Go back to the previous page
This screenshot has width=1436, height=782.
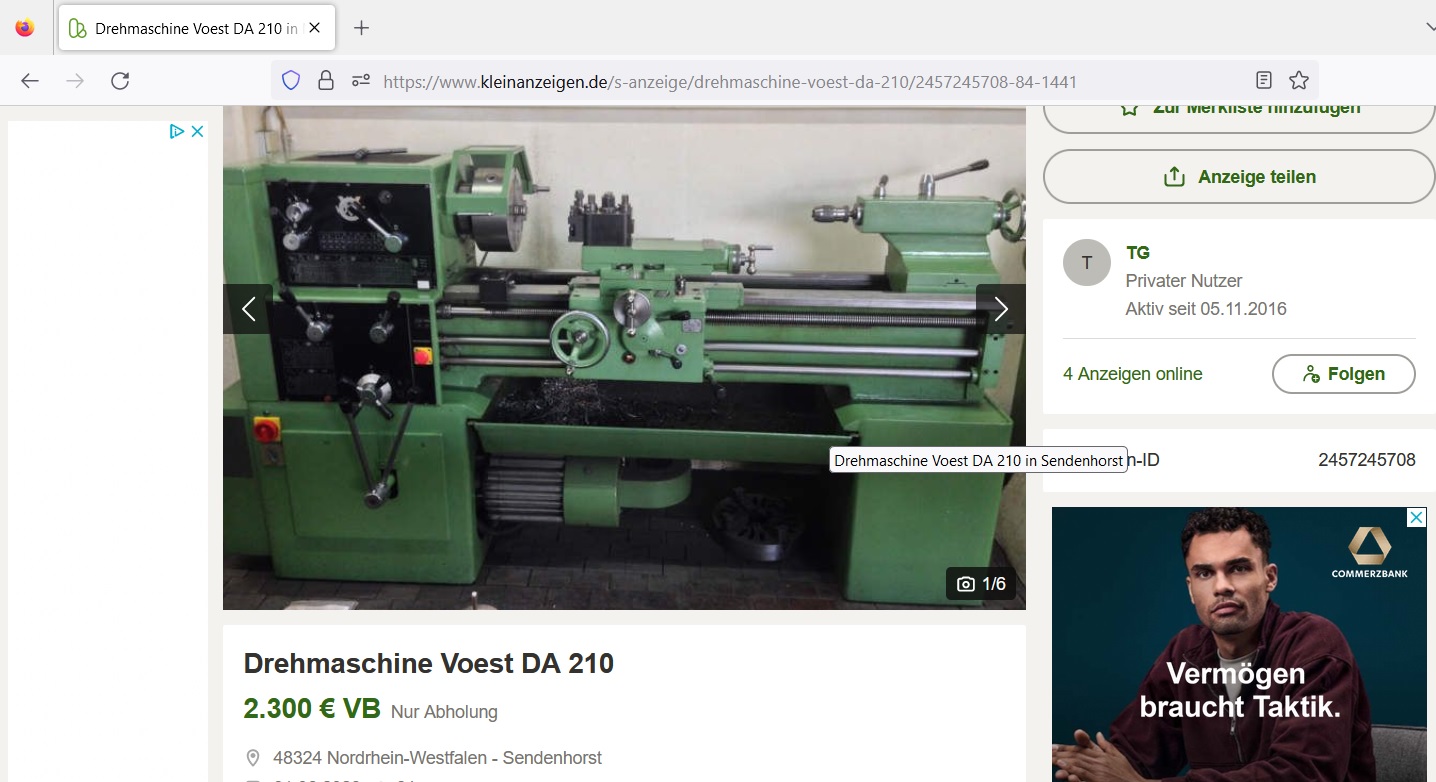(30, 81)
